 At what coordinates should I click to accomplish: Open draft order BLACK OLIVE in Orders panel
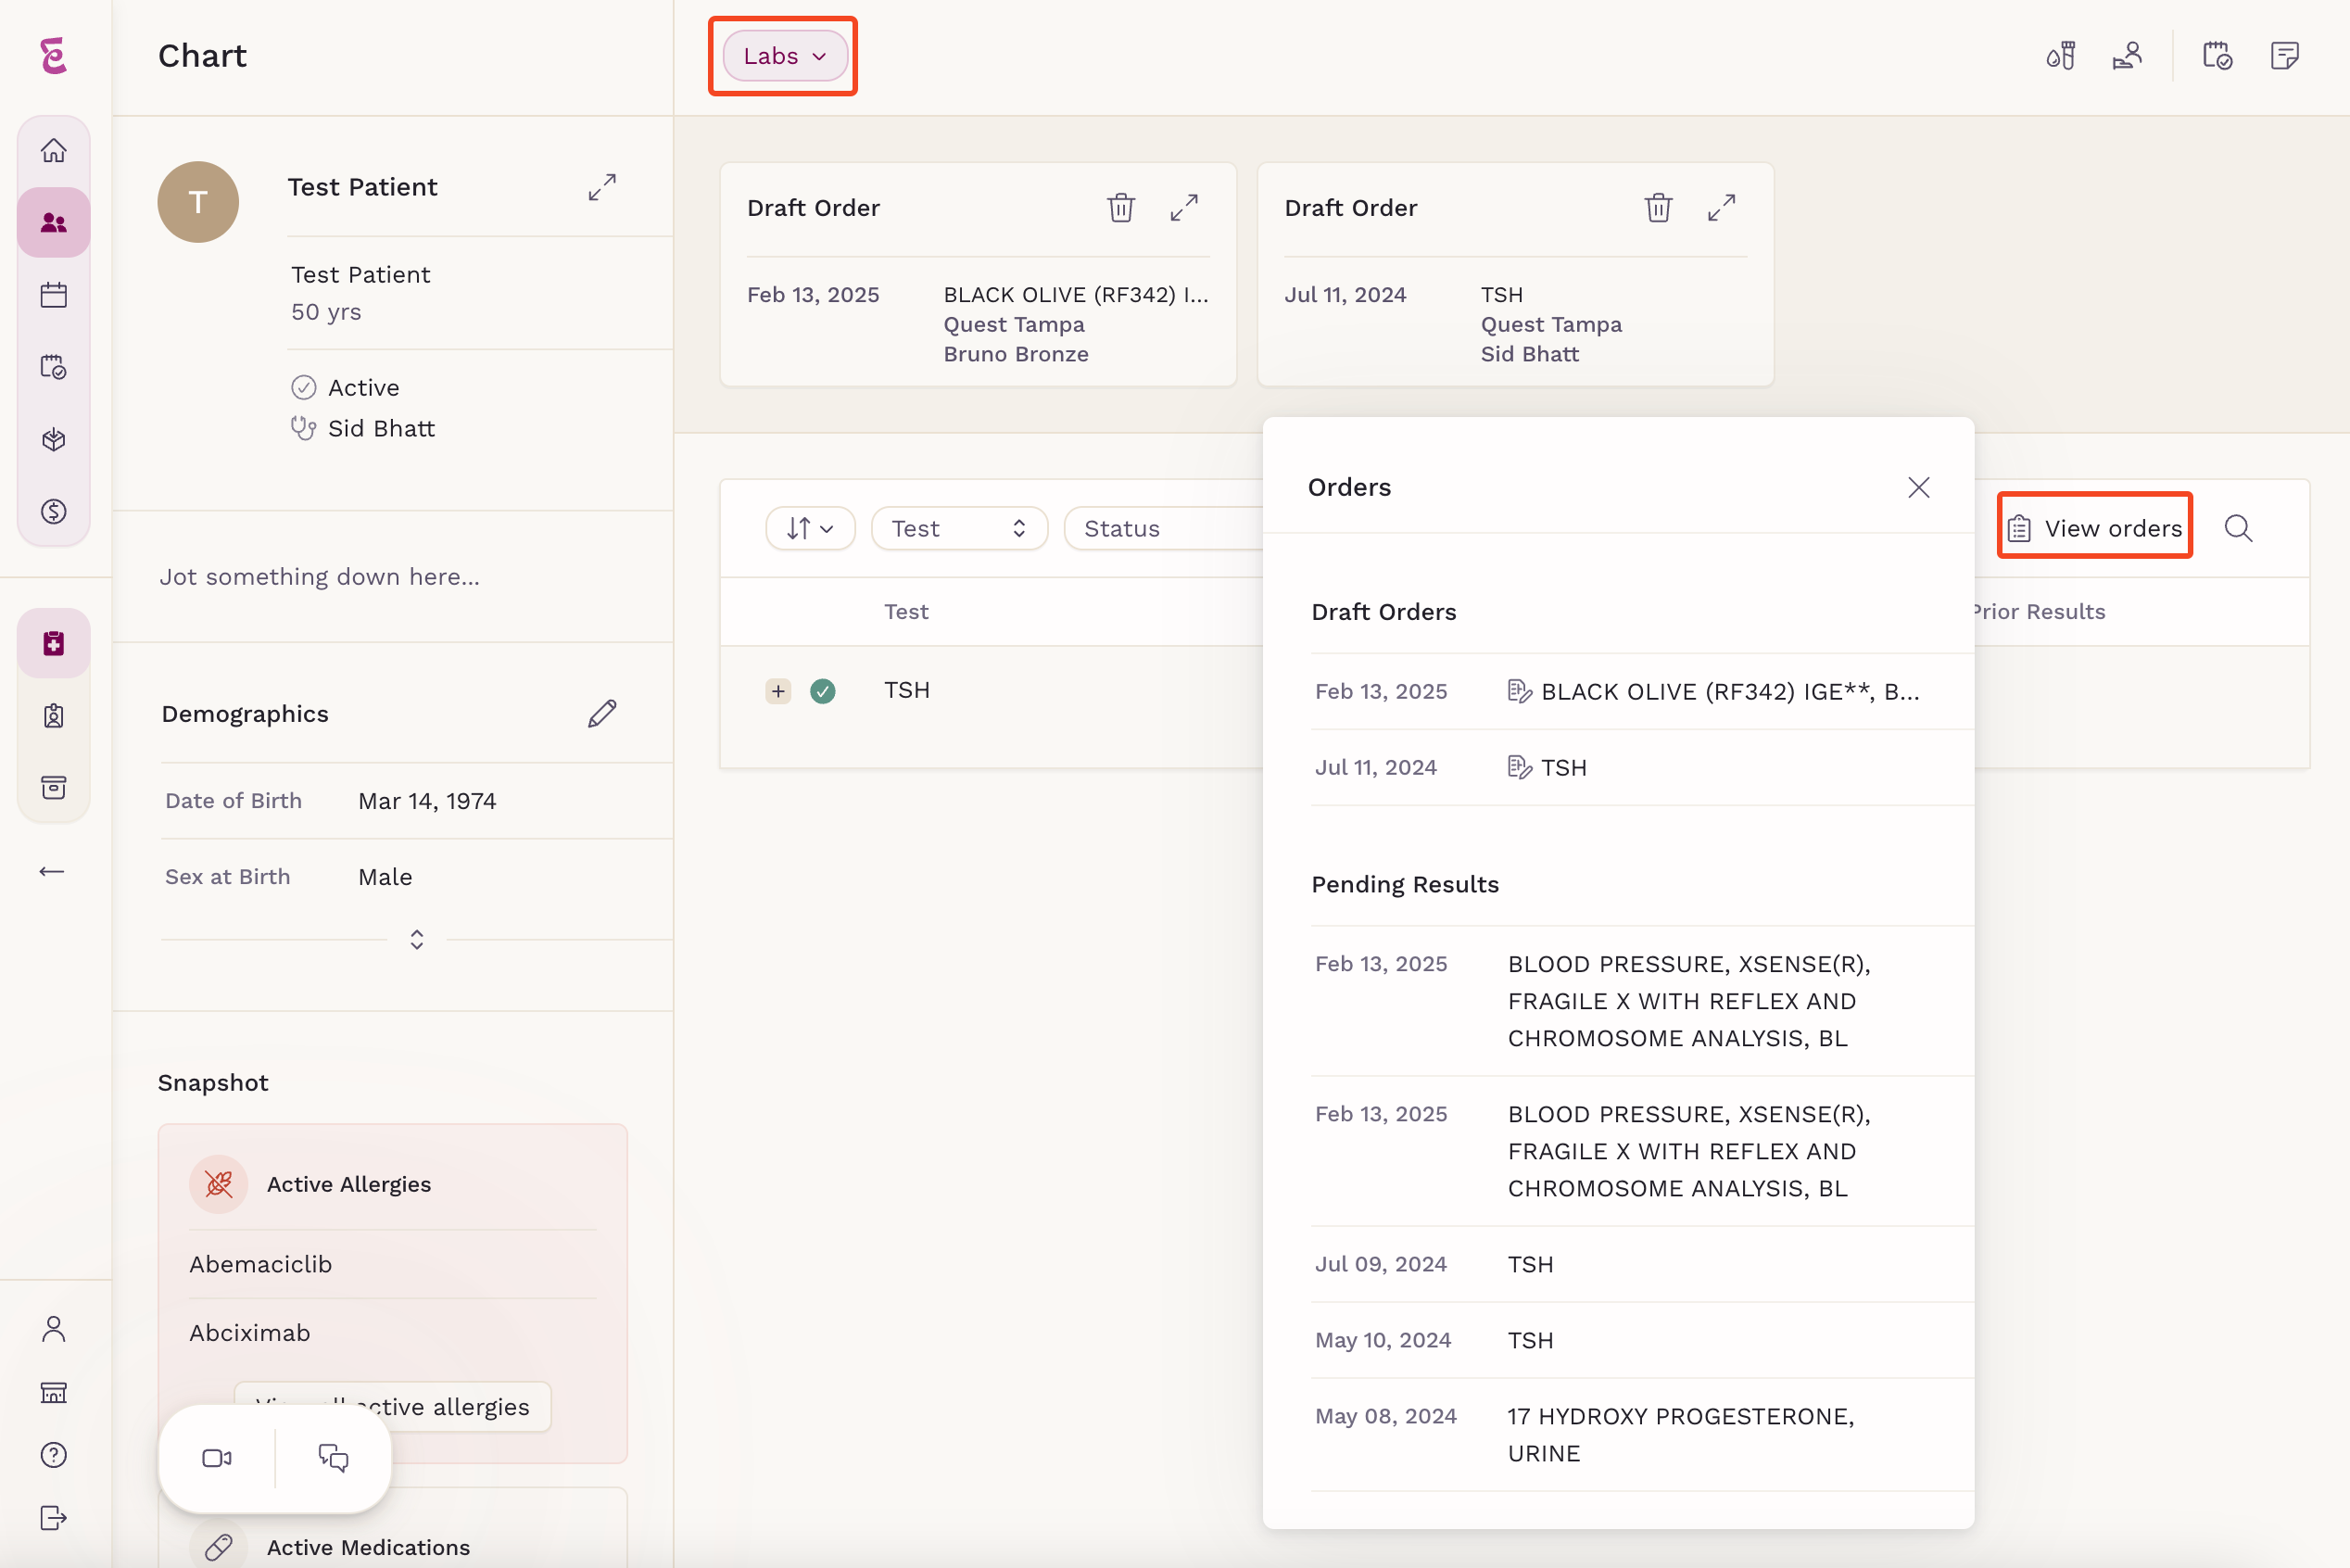(1642, 691)
